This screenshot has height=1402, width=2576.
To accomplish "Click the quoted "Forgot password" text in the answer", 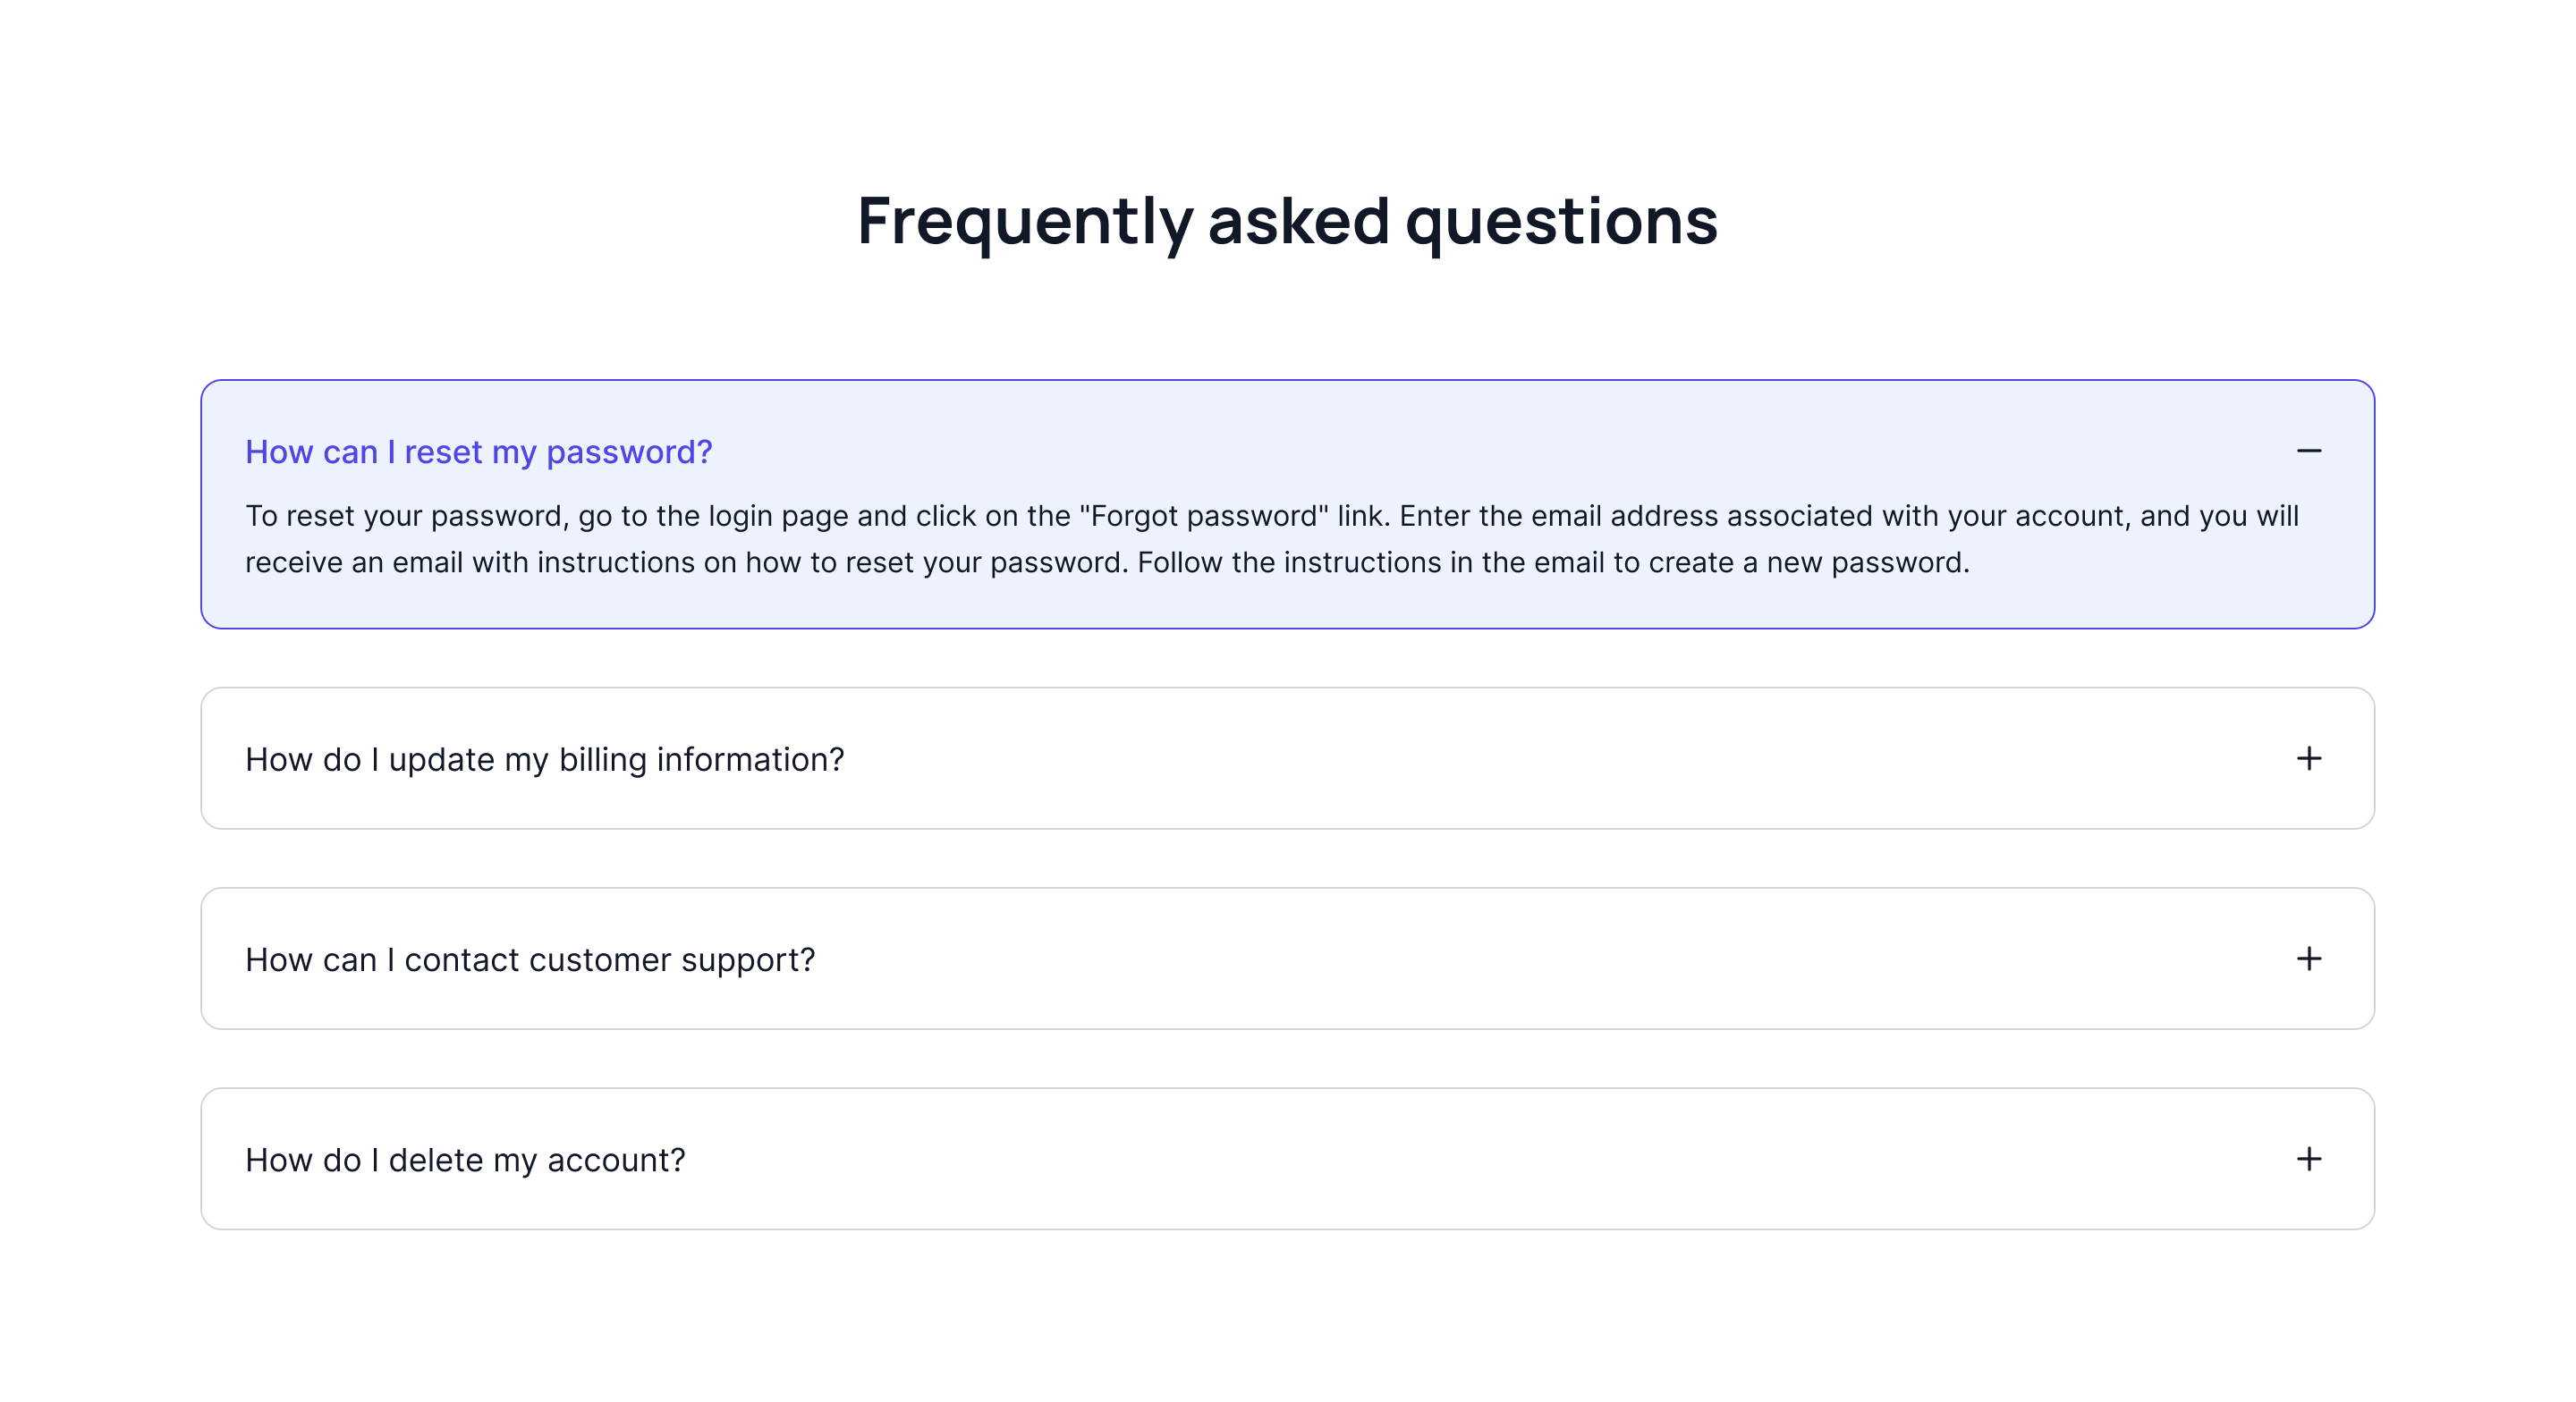I will [1204, 516].
